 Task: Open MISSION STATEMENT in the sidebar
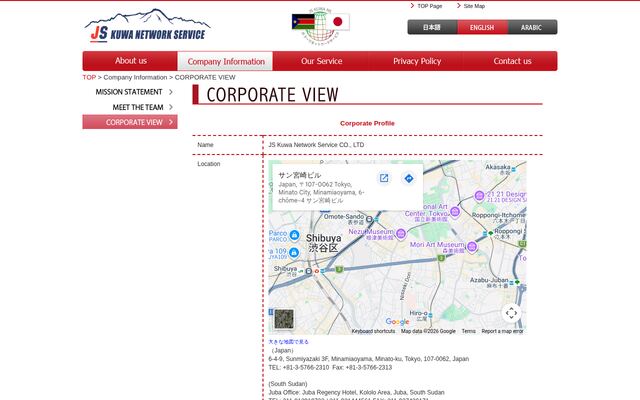click(130, 92)
